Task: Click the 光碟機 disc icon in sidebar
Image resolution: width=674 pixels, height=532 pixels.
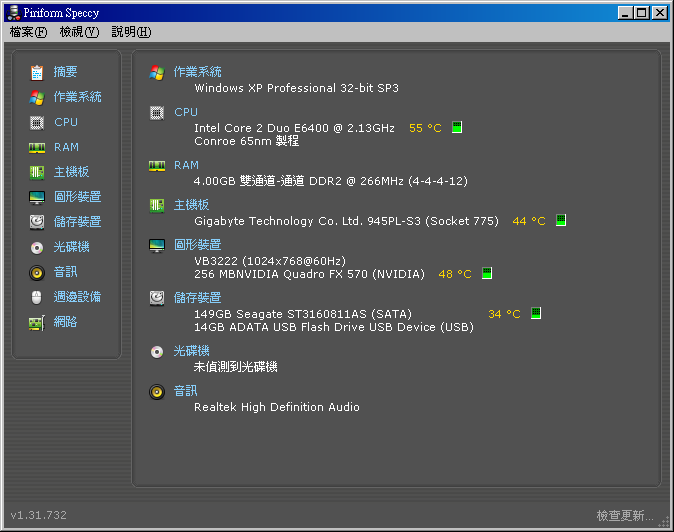Action: (x=37, y=248)
